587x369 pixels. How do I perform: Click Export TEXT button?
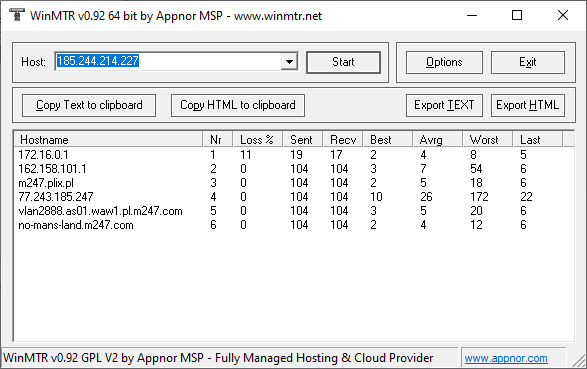444,105
